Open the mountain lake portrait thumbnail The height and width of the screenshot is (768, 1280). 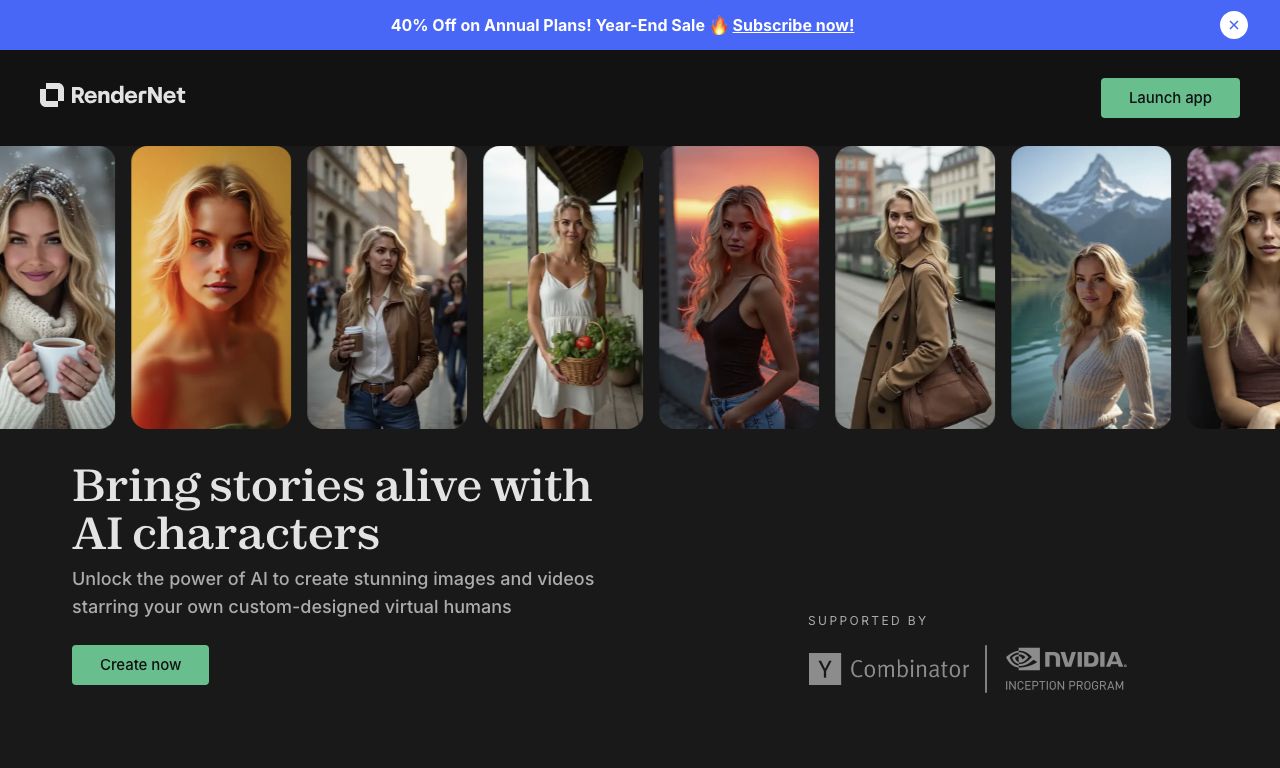[x=1091, y=288]
